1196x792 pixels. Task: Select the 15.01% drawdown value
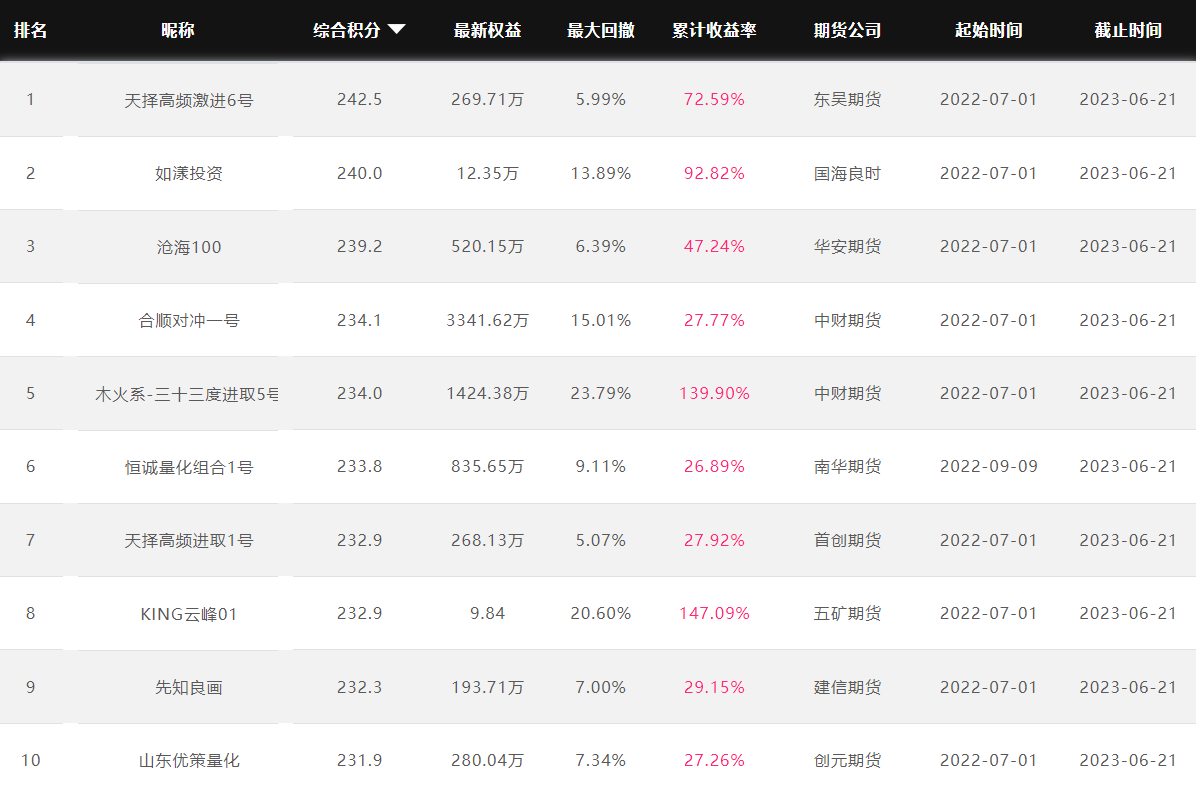tap(601, 320)
